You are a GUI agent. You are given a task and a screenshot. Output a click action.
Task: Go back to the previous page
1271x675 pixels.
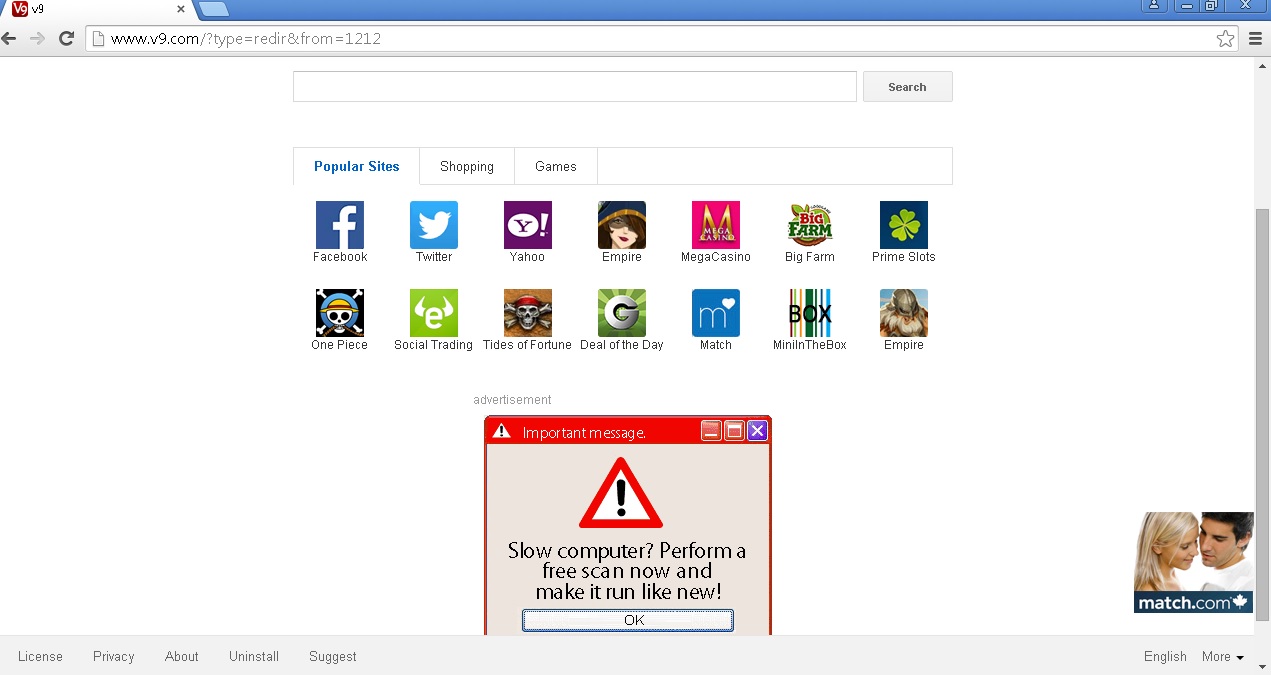[x=9, y=39]
